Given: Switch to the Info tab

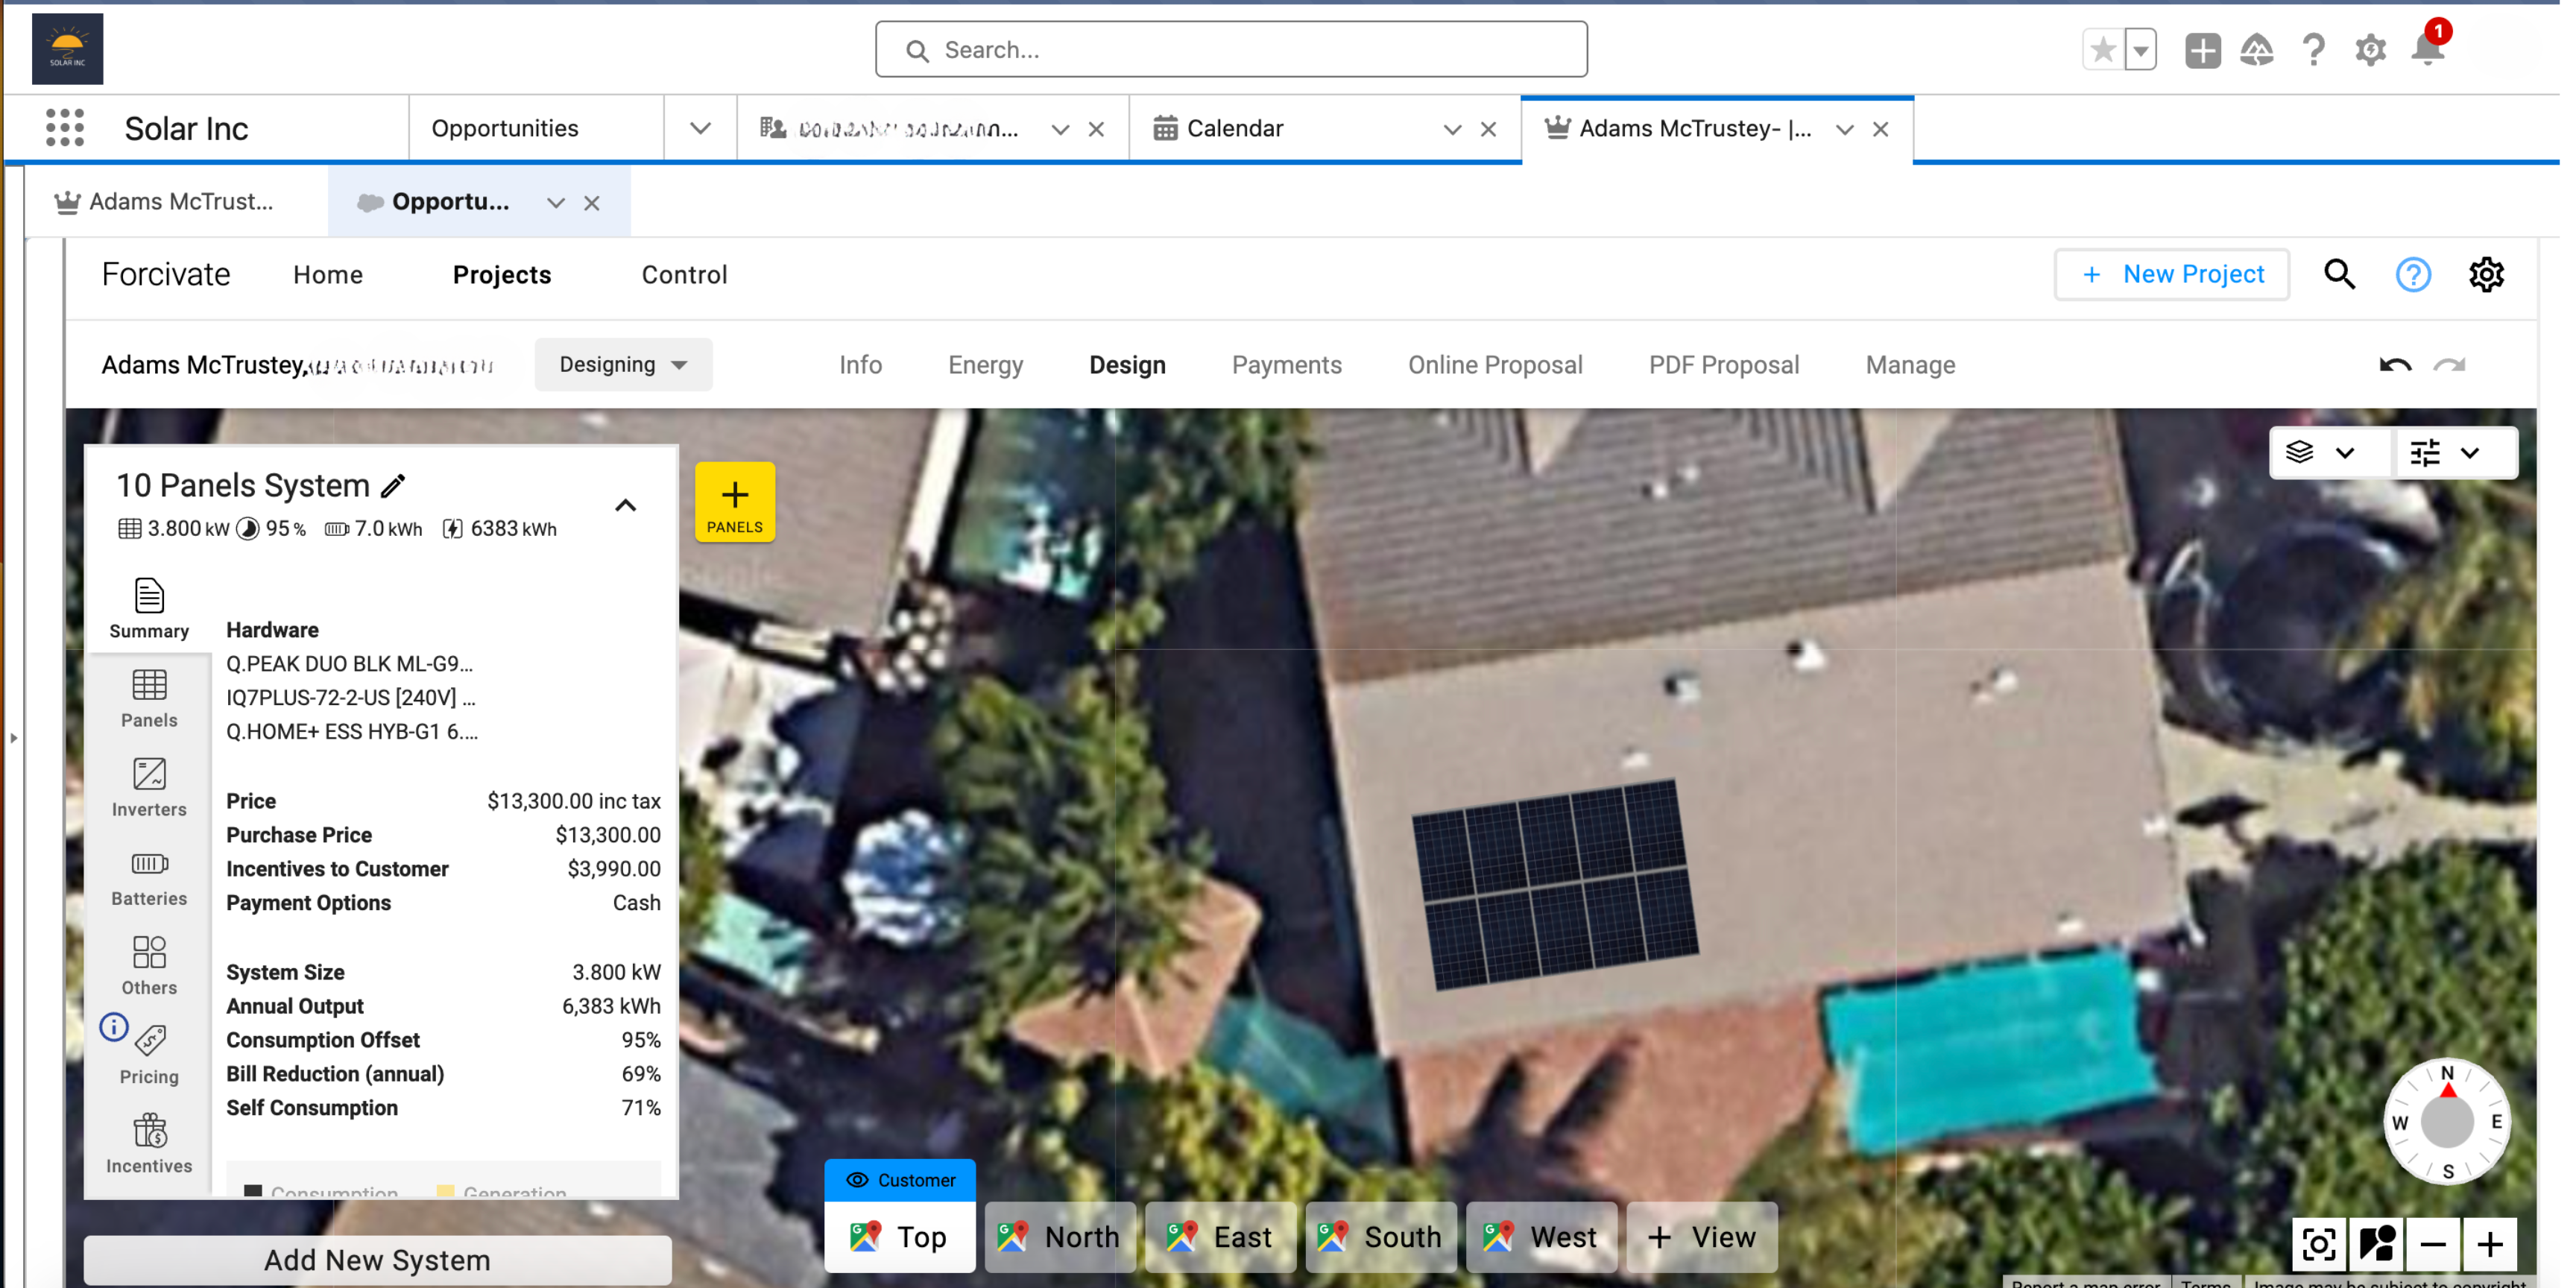Looking at the screenshot, I should (x=860, y=365).
